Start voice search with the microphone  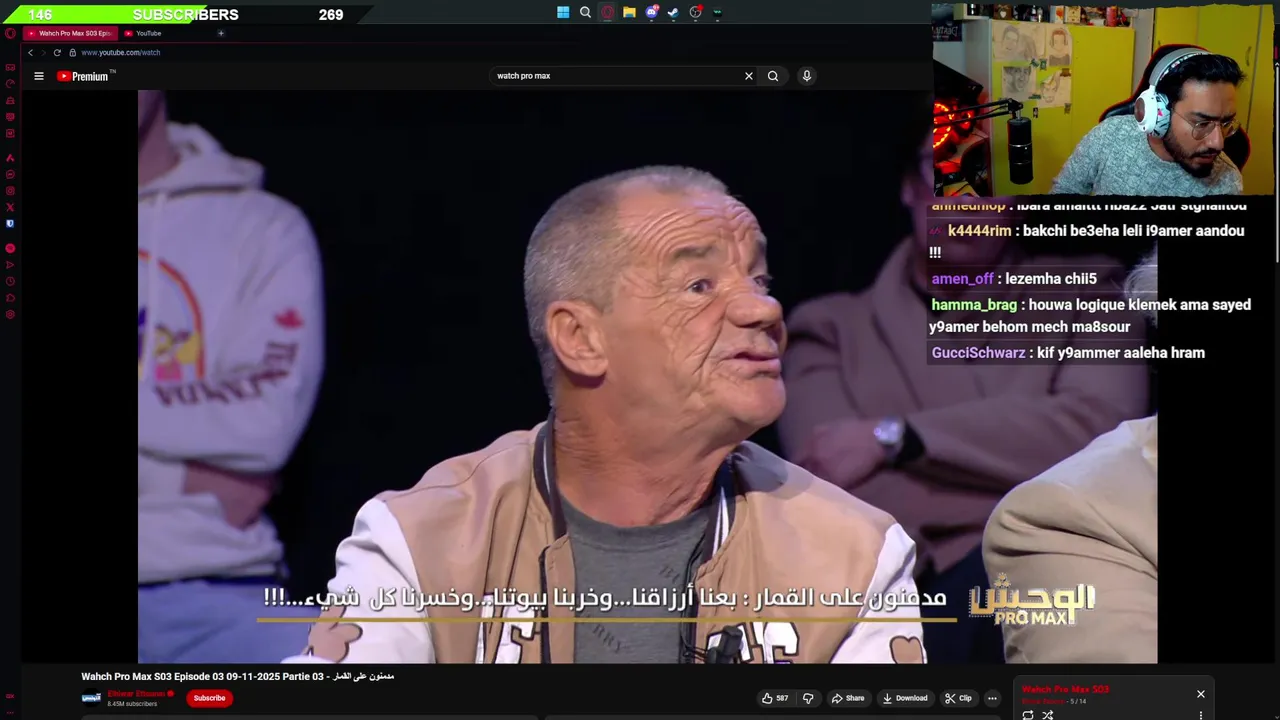(x=806, y=76)
